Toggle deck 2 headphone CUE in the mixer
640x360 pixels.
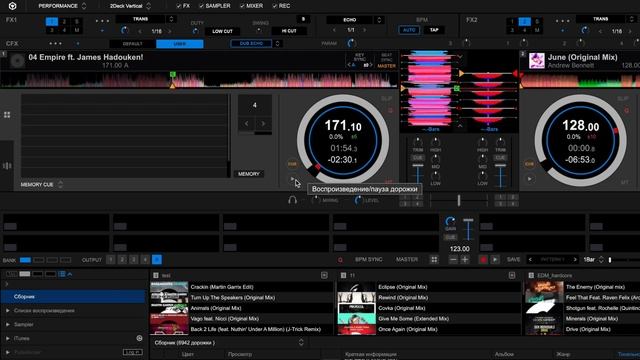pos(500,158)
